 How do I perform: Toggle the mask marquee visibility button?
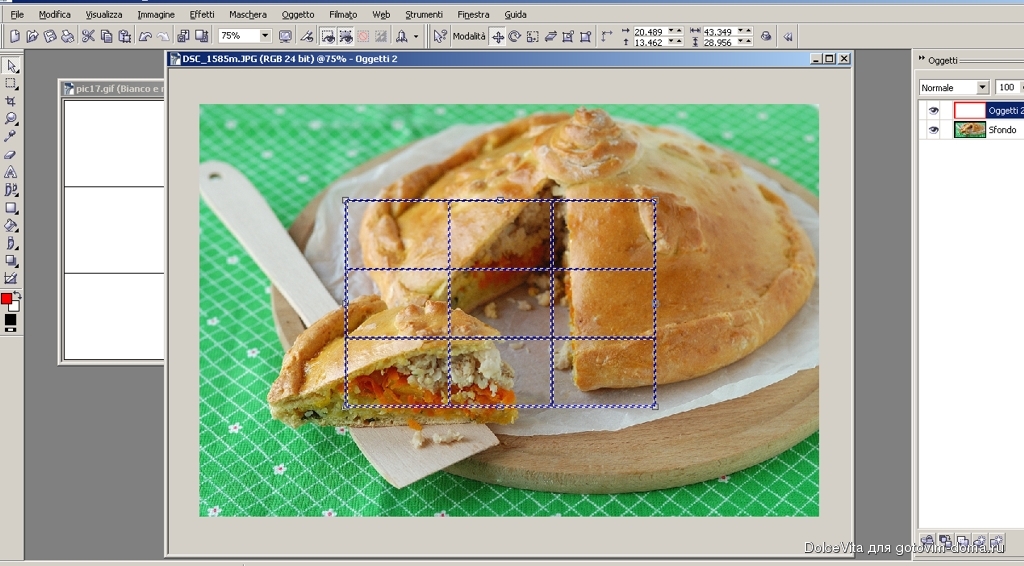coord(328,37)
